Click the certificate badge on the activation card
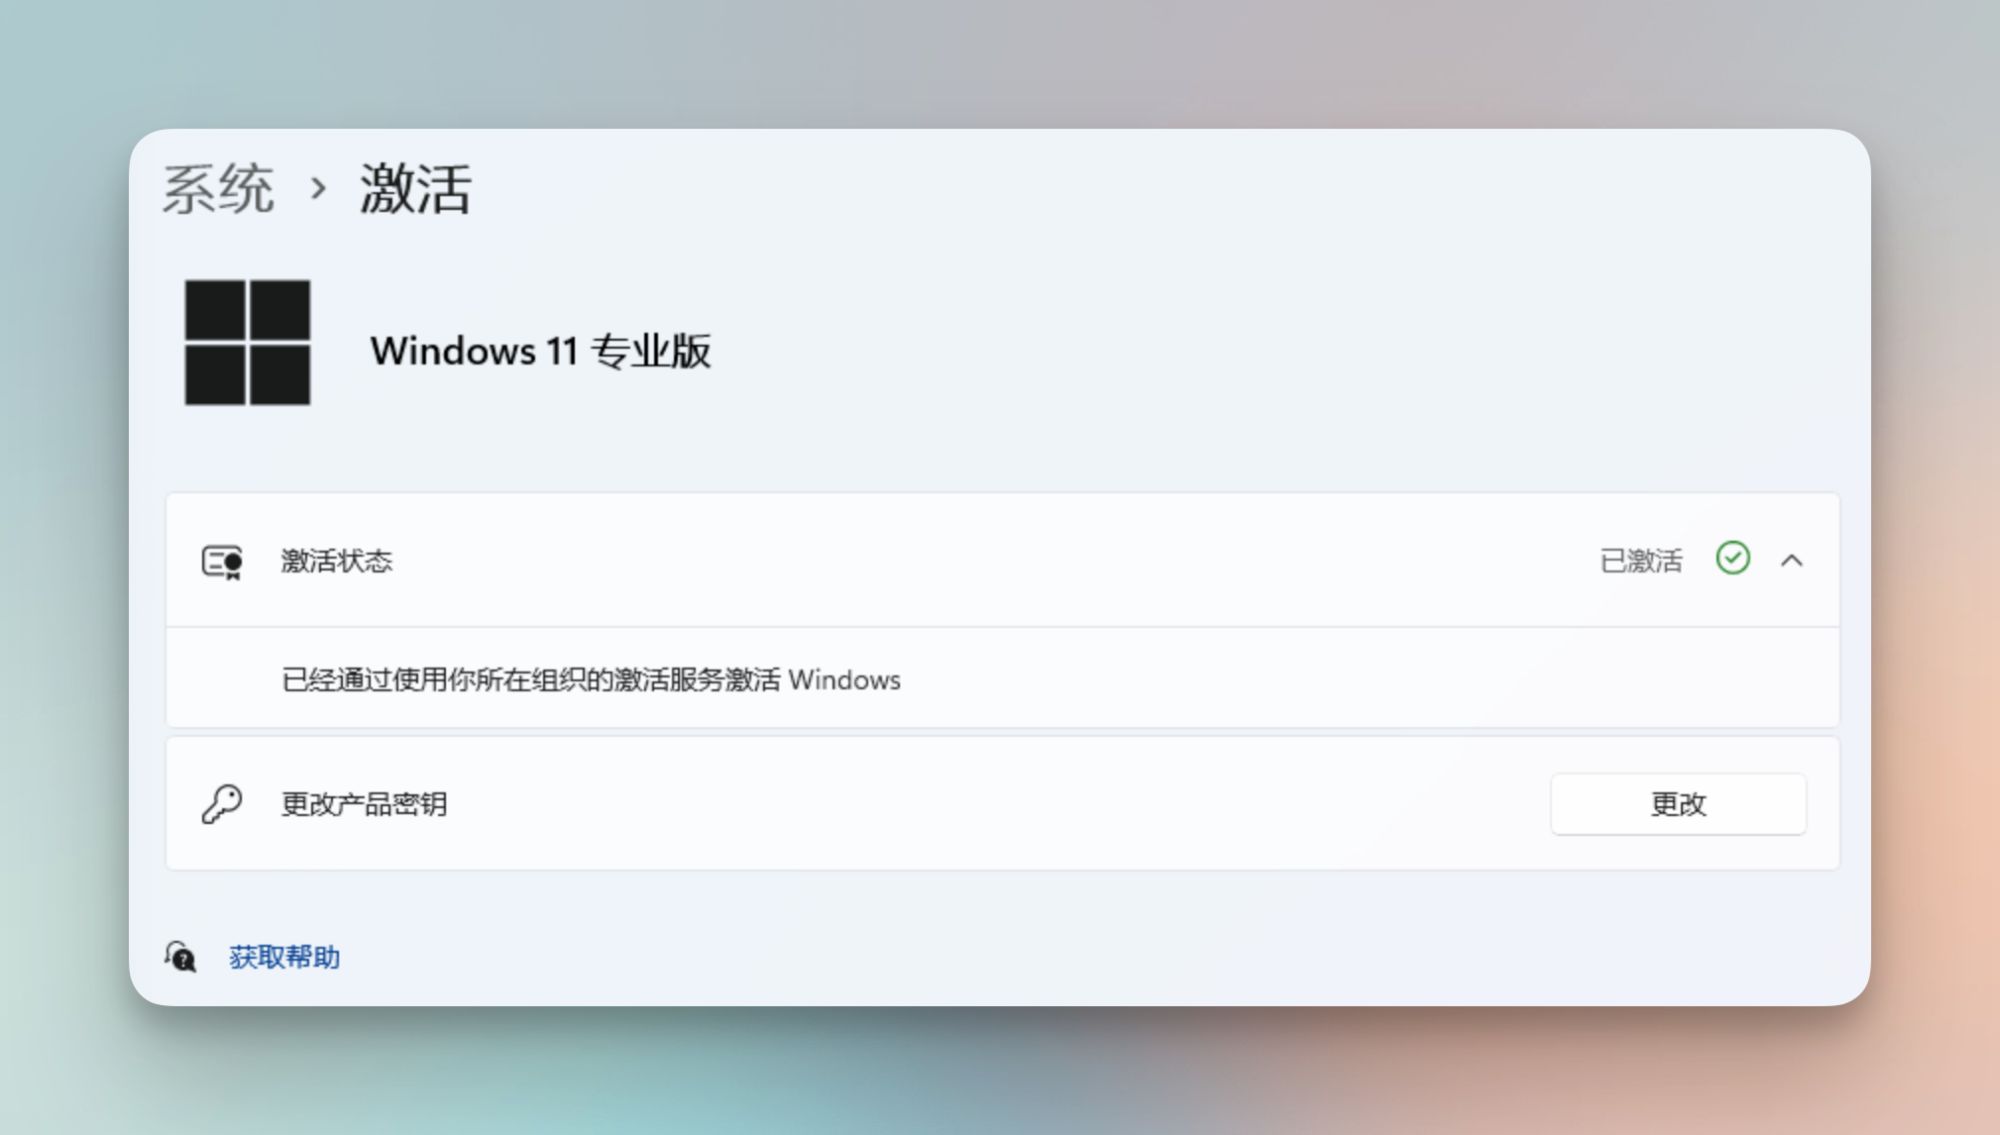Image resolution: width=2000 pixels, height=1135 pixels. click(x=222, y=560)
